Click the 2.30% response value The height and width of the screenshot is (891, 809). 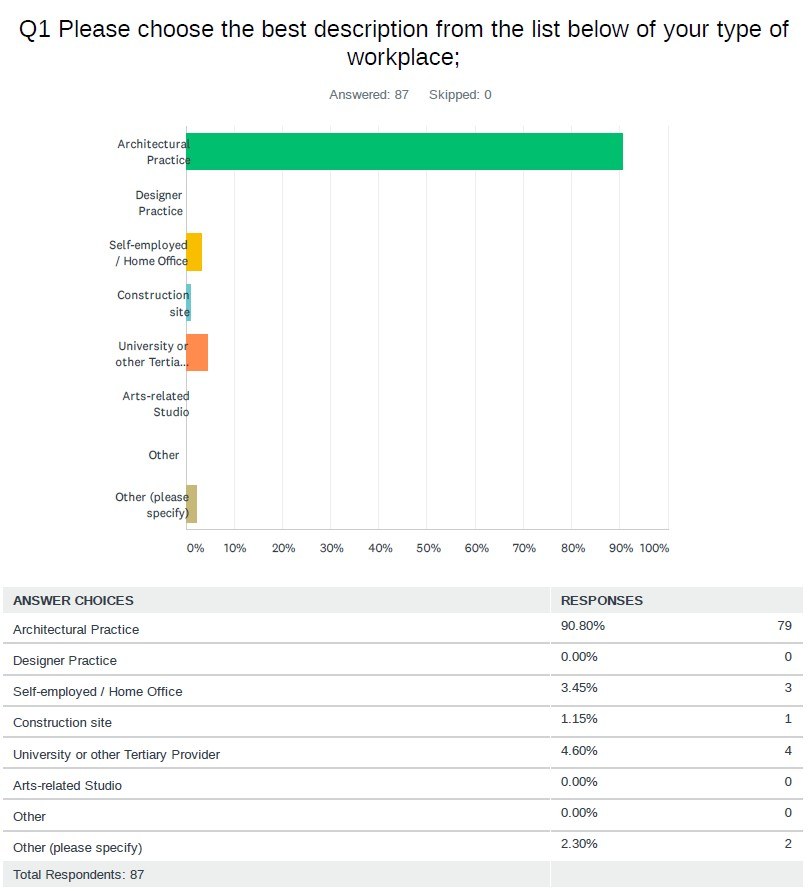tap(579, 844)
